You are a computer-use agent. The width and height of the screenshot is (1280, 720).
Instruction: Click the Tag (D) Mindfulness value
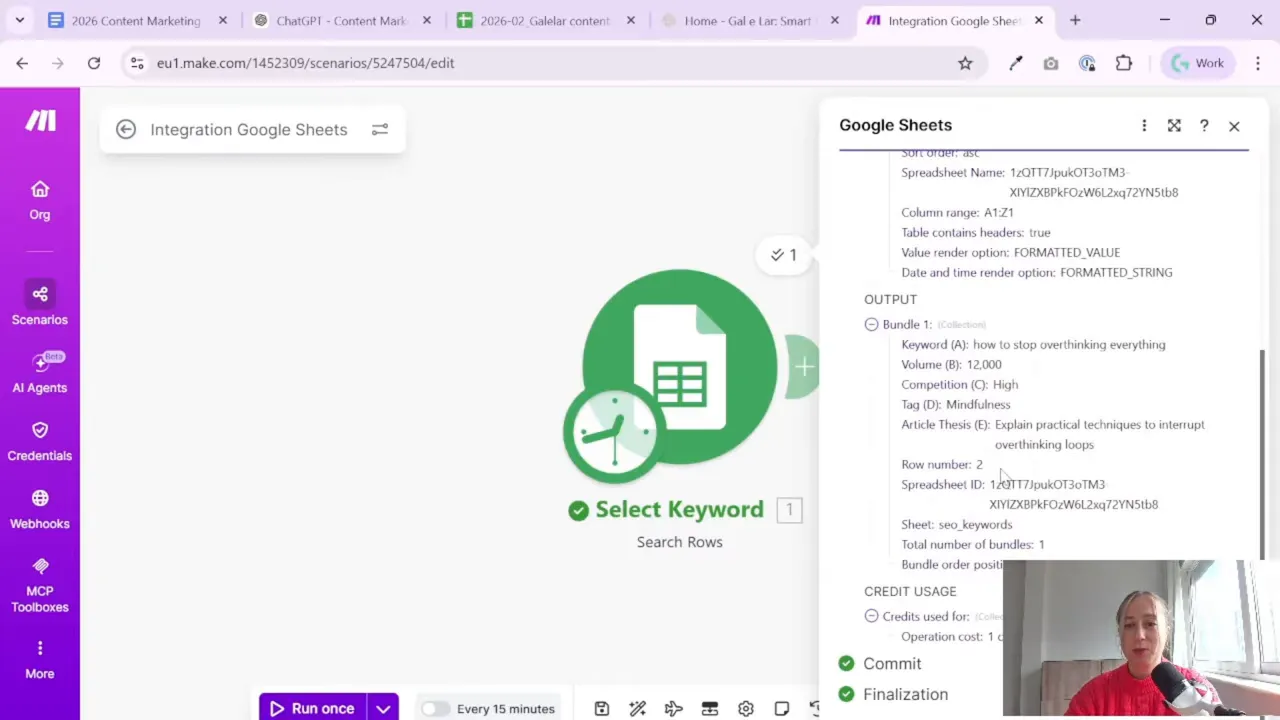[x=978, y=404]
